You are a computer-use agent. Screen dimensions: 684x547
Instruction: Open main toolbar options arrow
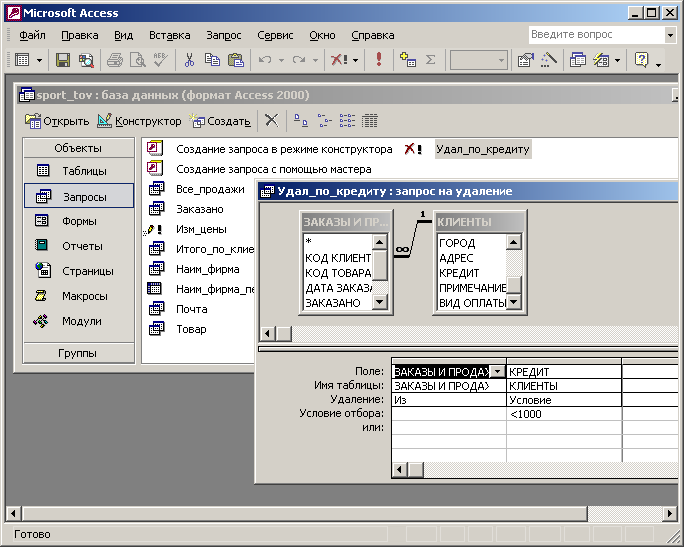click(659, 65)
